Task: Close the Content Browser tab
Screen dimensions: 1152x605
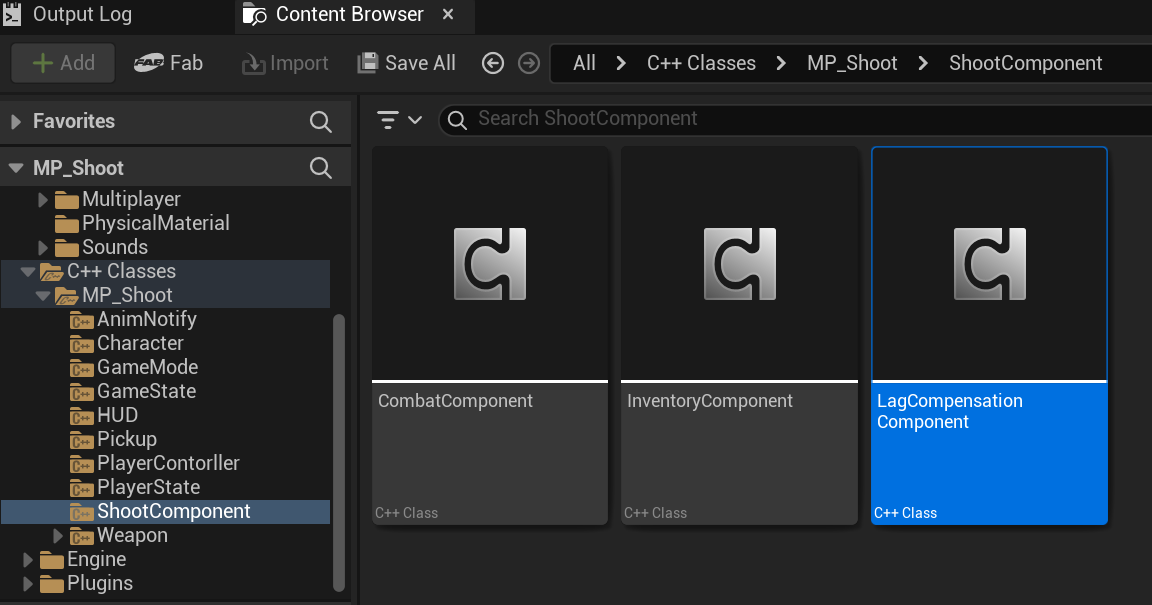Action: click(x=448, y=15)
